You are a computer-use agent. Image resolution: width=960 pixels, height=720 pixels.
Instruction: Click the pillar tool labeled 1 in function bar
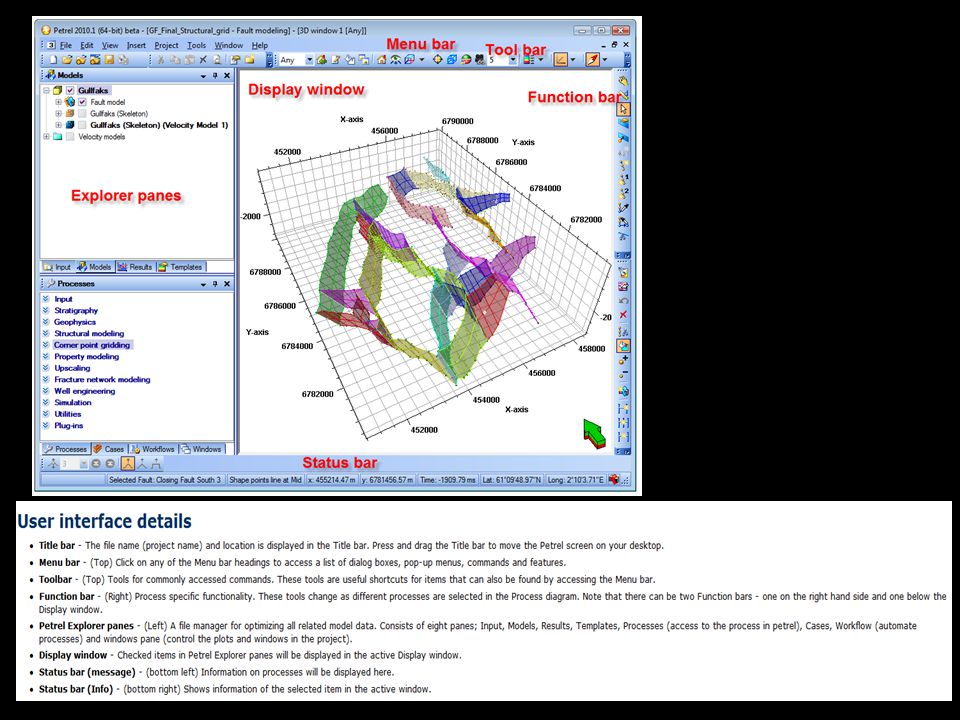623,179
